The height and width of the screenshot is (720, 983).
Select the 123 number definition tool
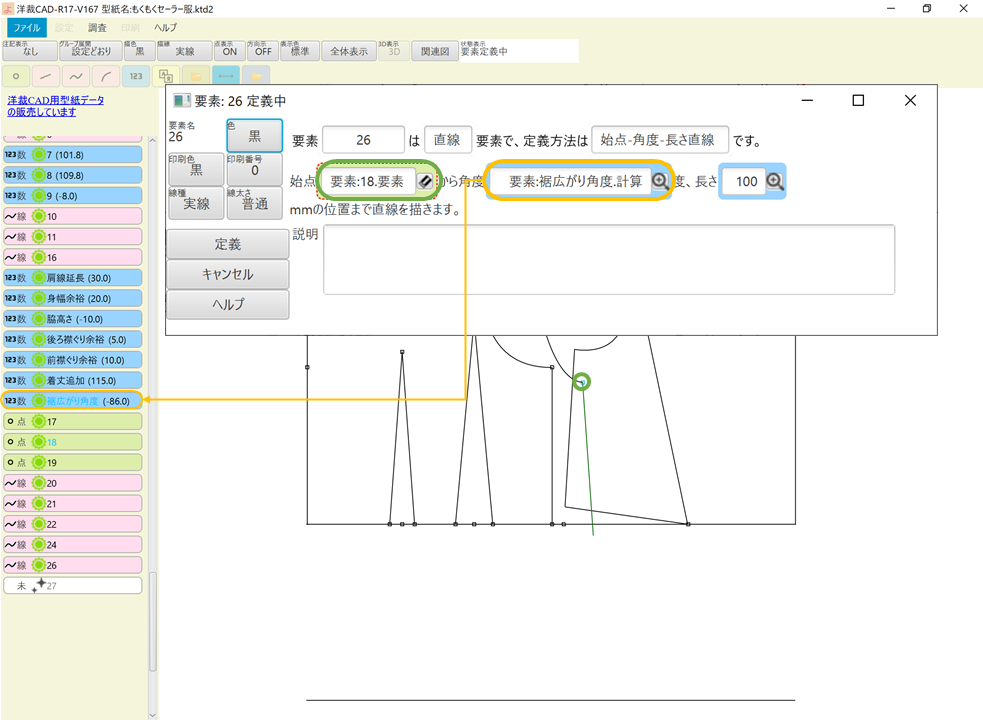135,75
